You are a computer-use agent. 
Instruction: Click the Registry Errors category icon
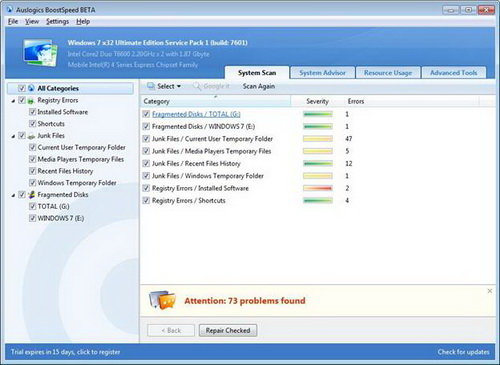pos(31,100)
